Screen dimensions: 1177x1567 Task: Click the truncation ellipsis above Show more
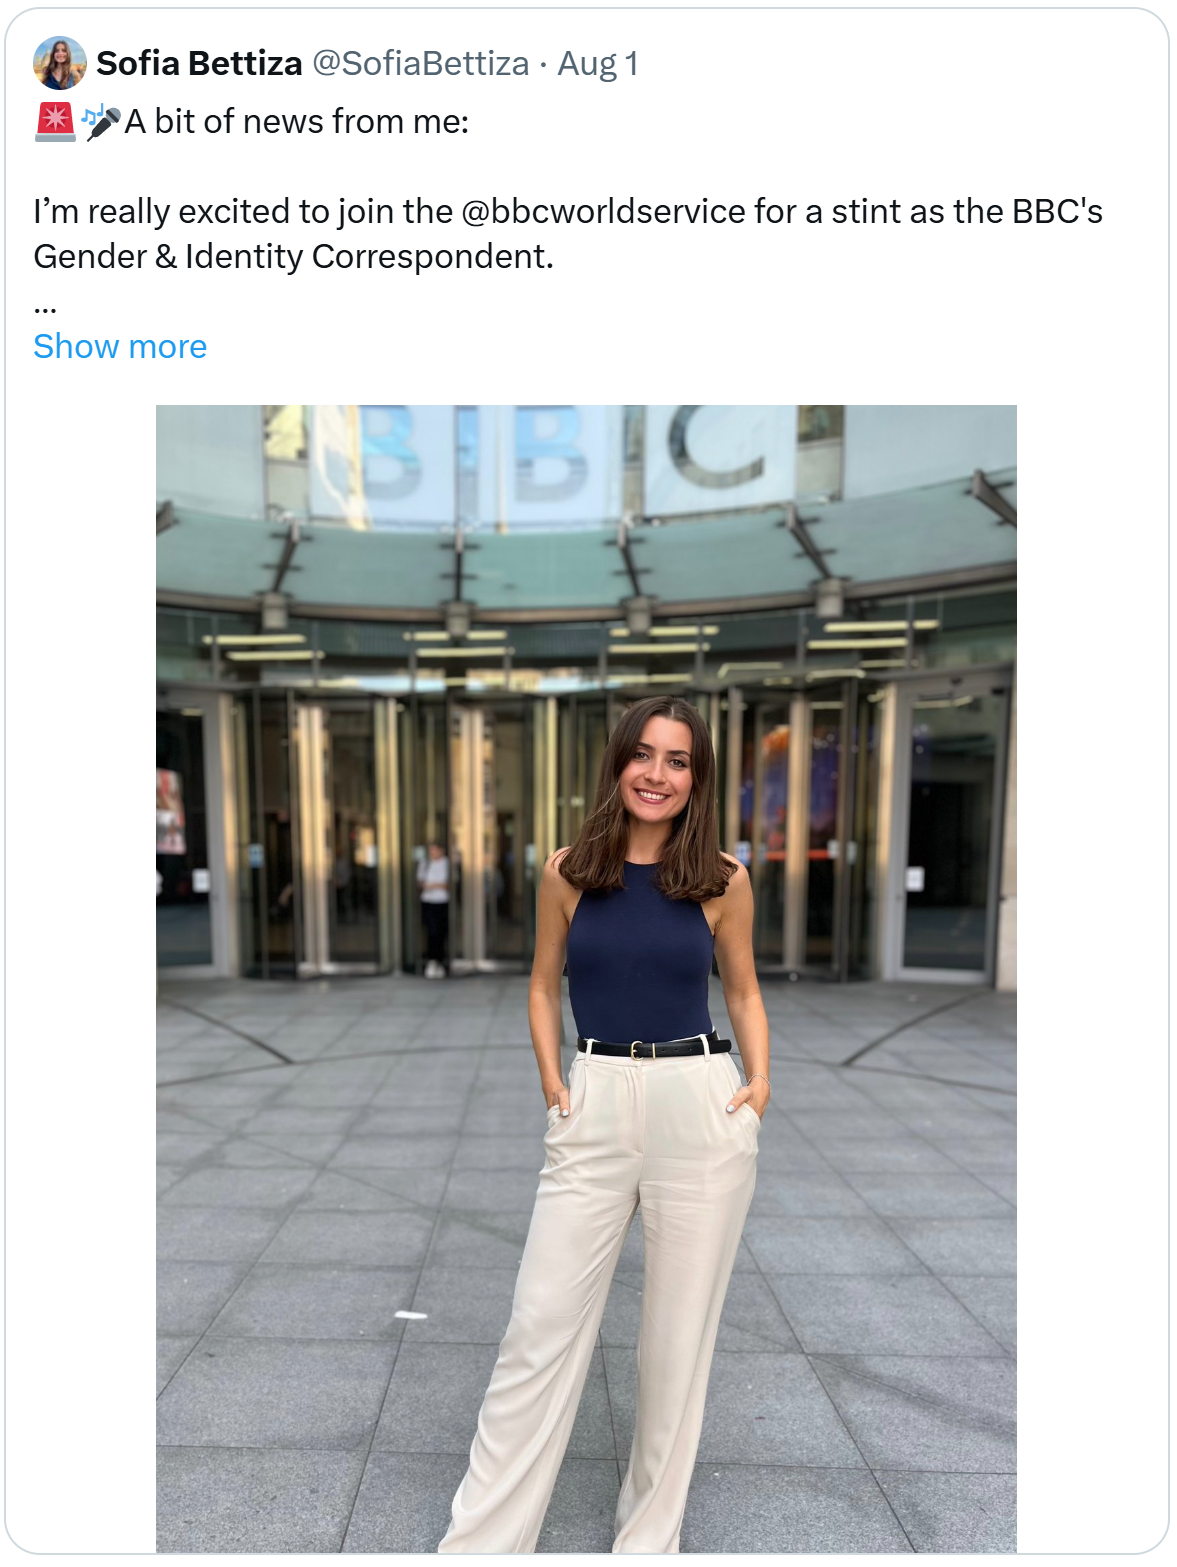click(45, 304)
